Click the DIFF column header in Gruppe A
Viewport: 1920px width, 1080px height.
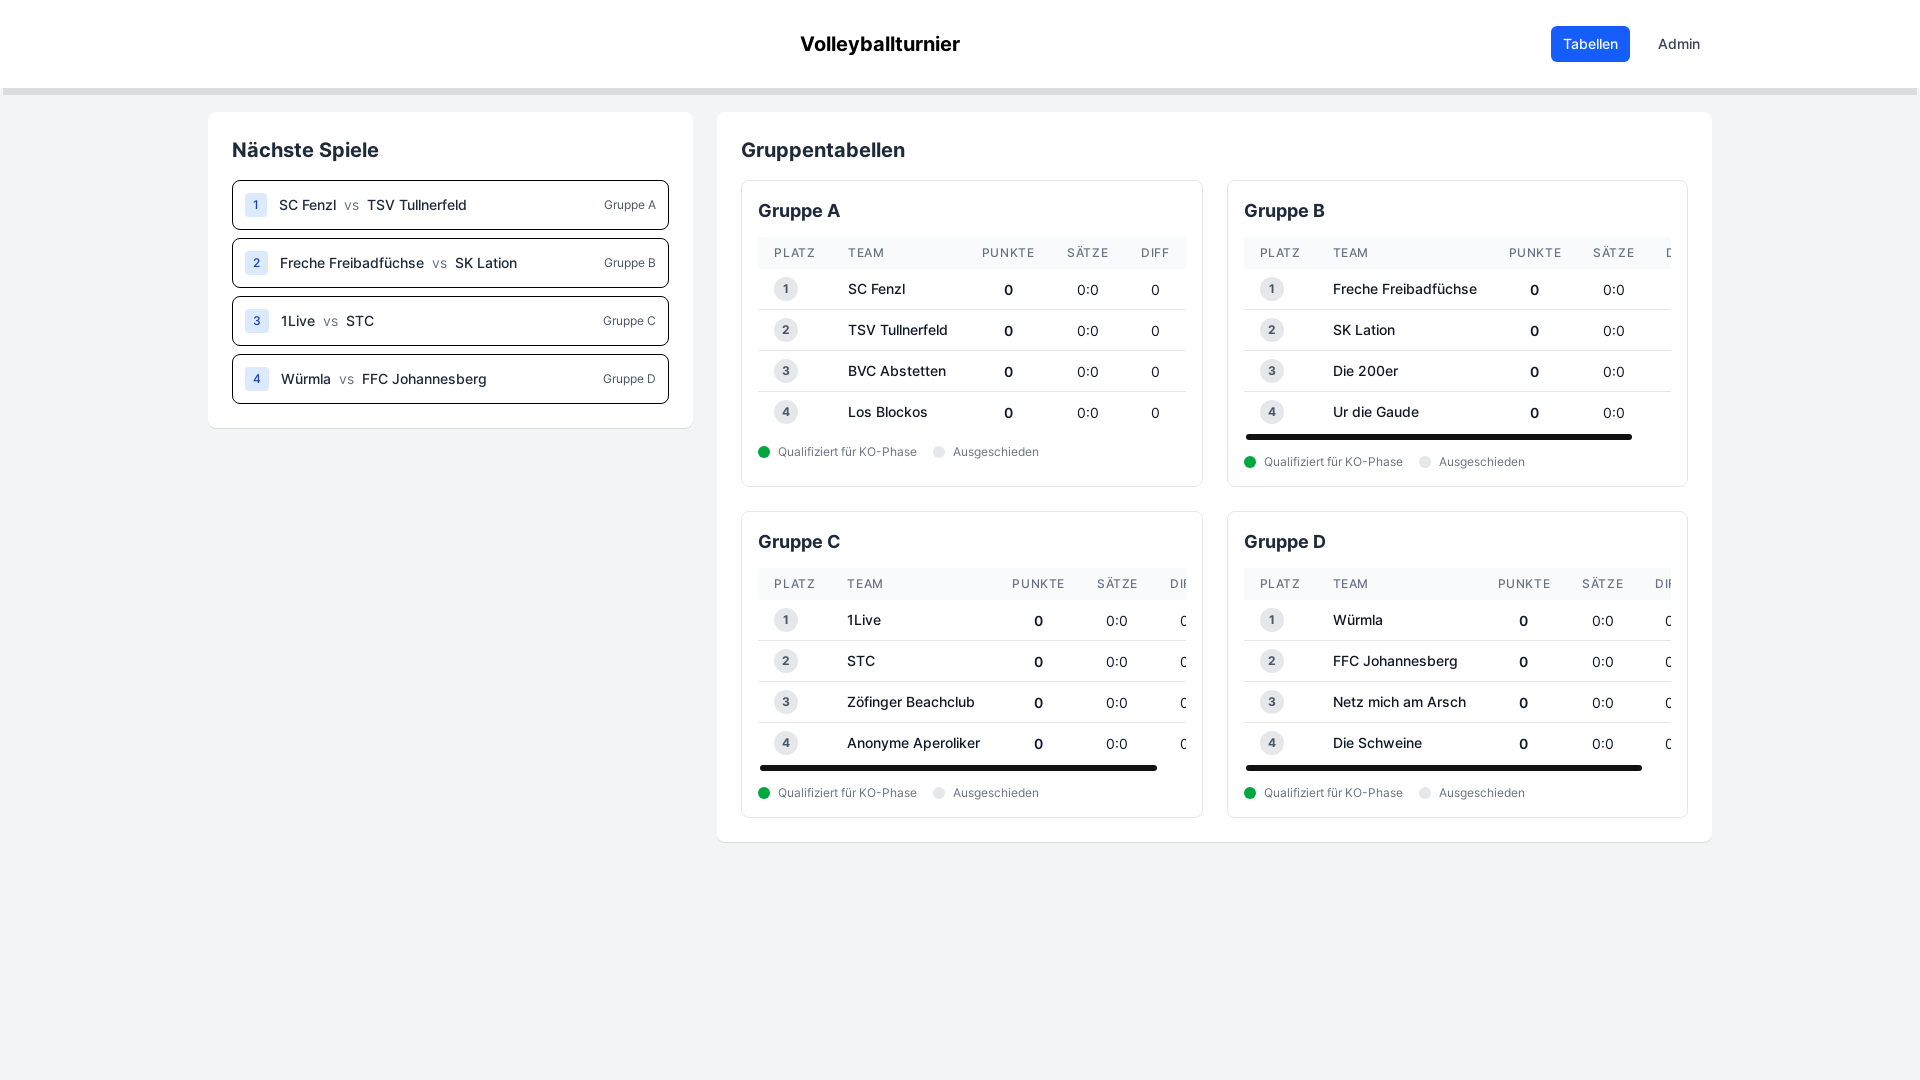click(1155, 253)
